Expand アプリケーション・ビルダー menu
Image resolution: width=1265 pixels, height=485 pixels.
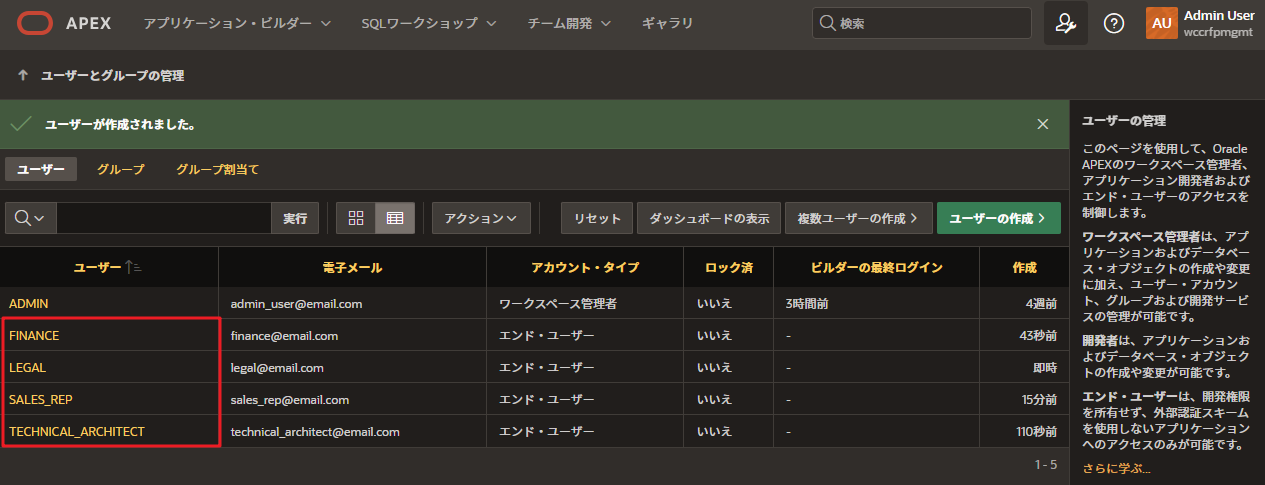tap(237, 22)
